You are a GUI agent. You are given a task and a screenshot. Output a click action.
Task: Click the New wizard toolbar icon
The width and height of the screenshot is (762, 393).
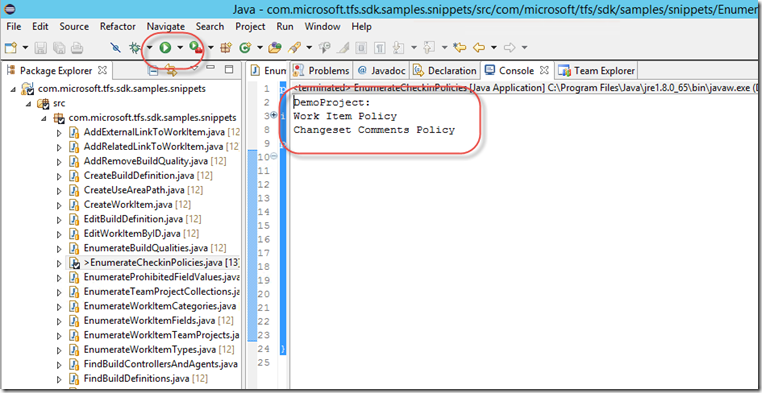pos(10,48)
